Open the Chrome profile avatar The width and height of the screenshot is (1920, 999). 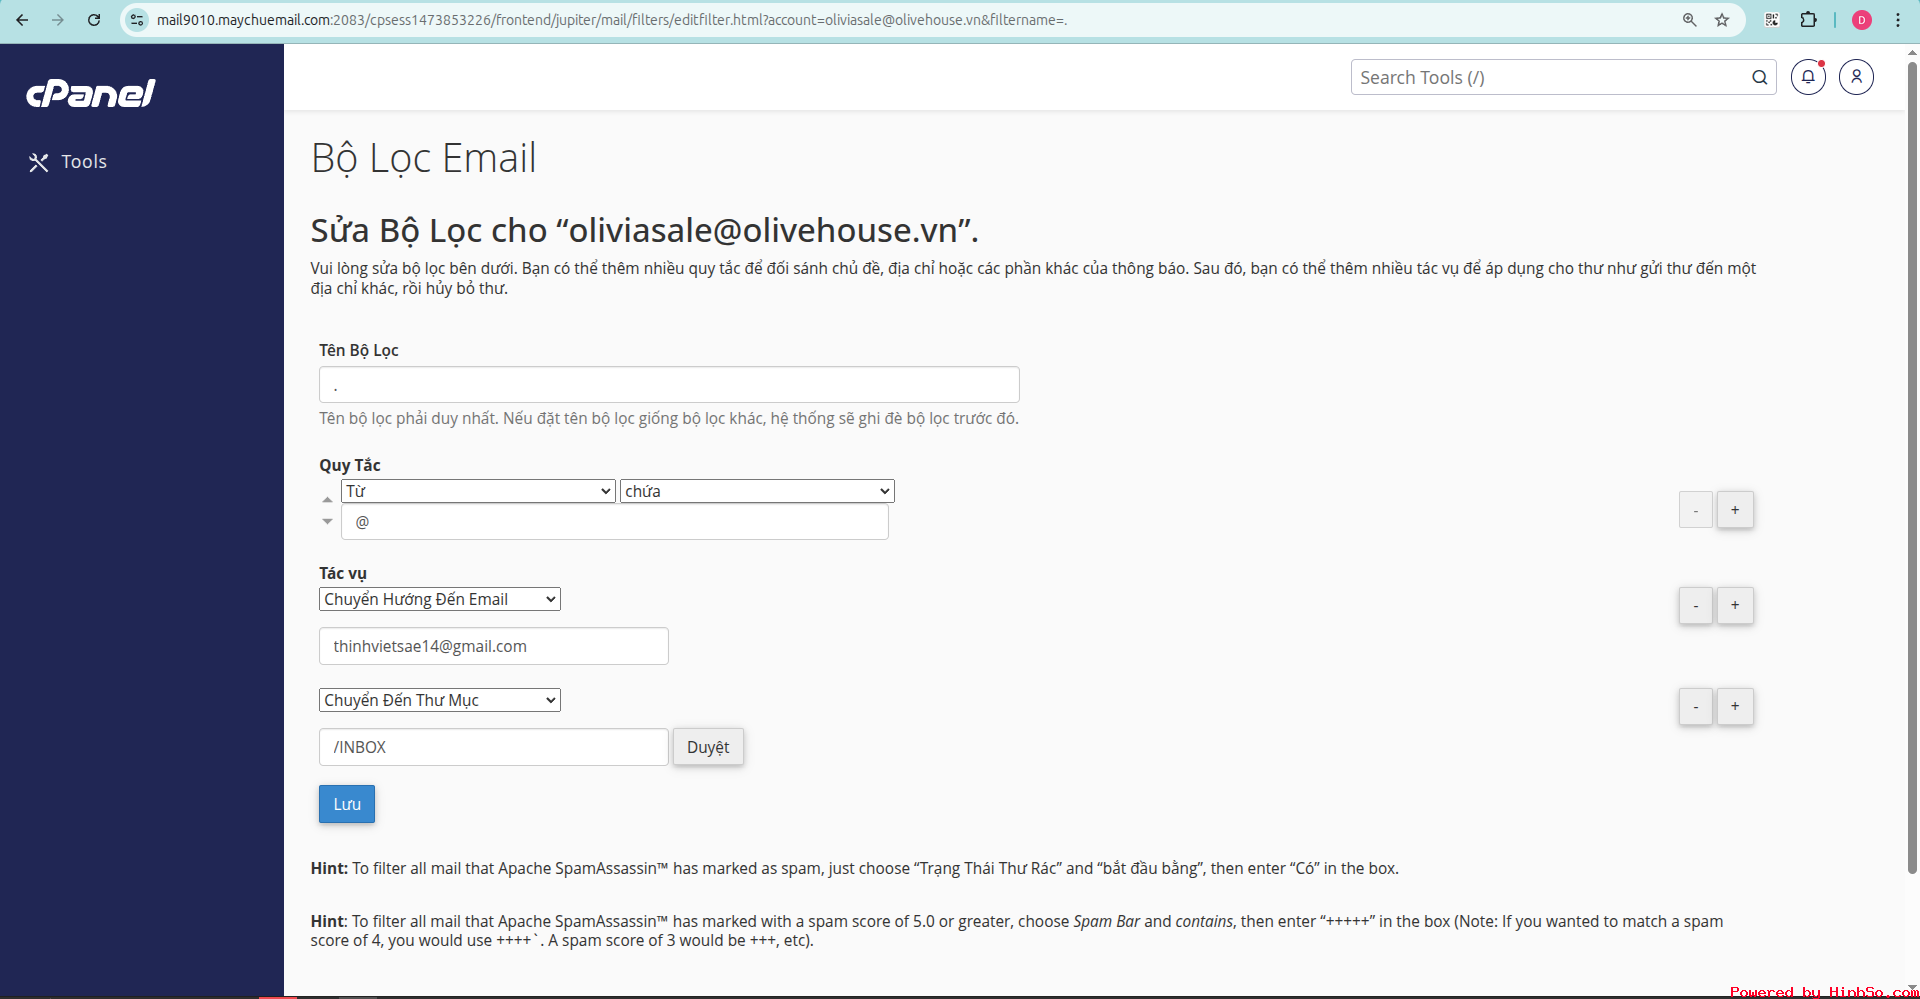1862,20
